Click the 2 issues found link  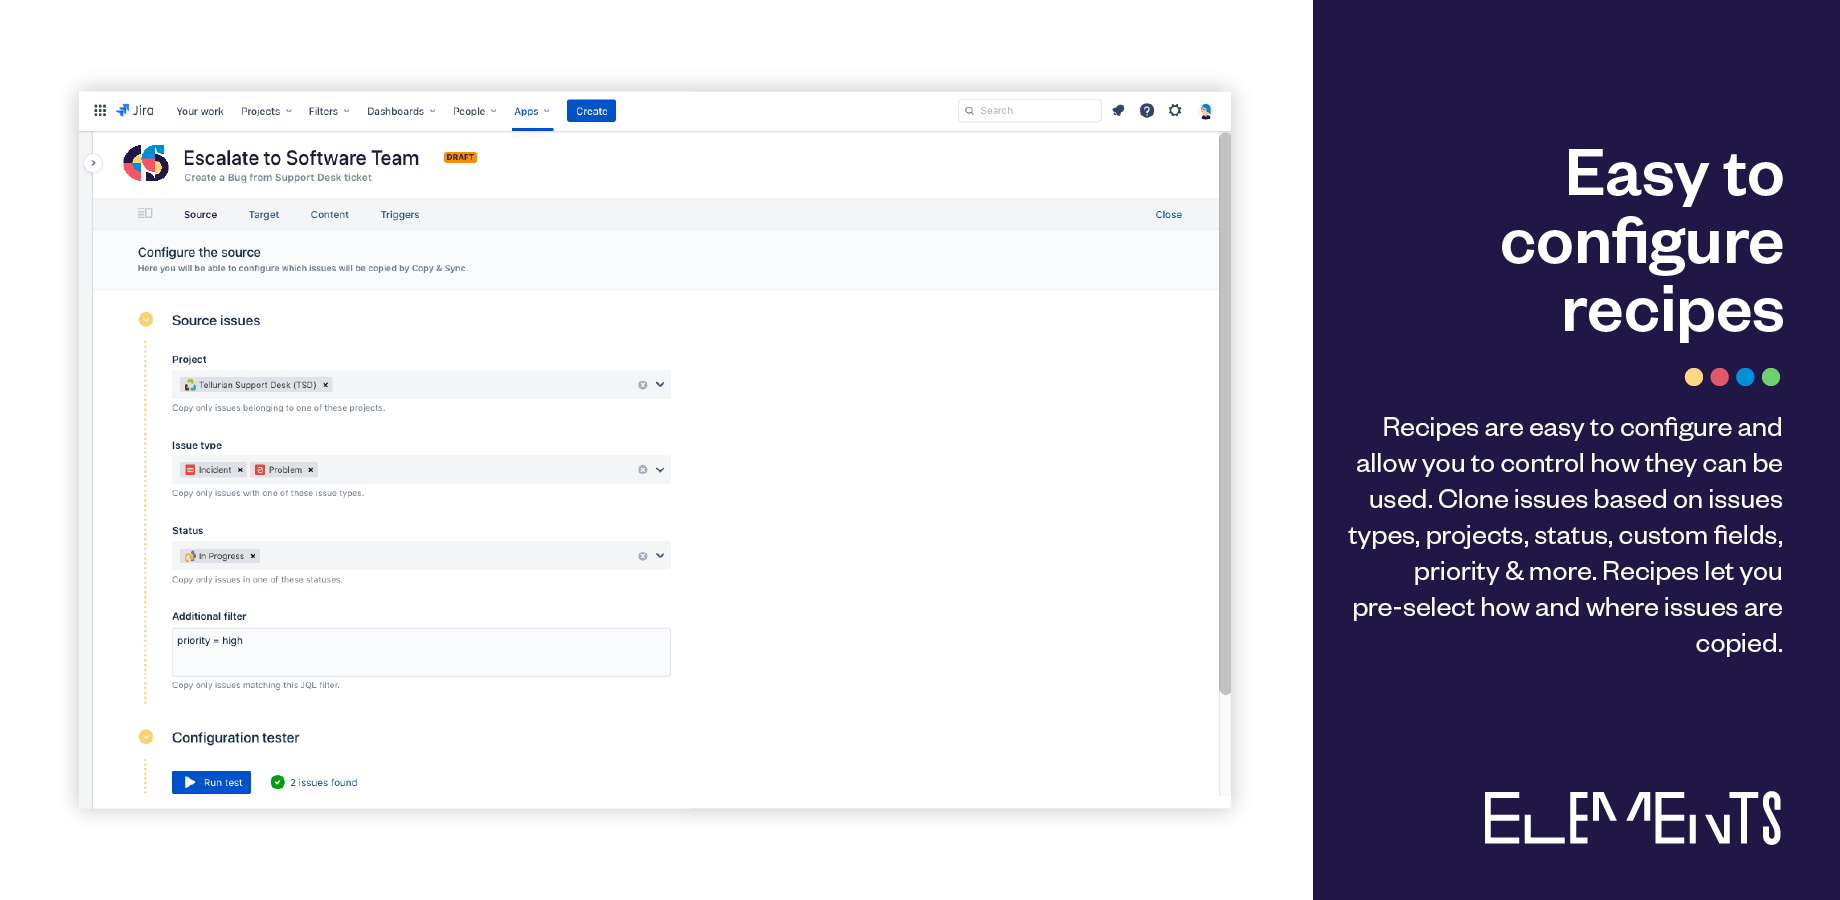(x=324, y=783)
